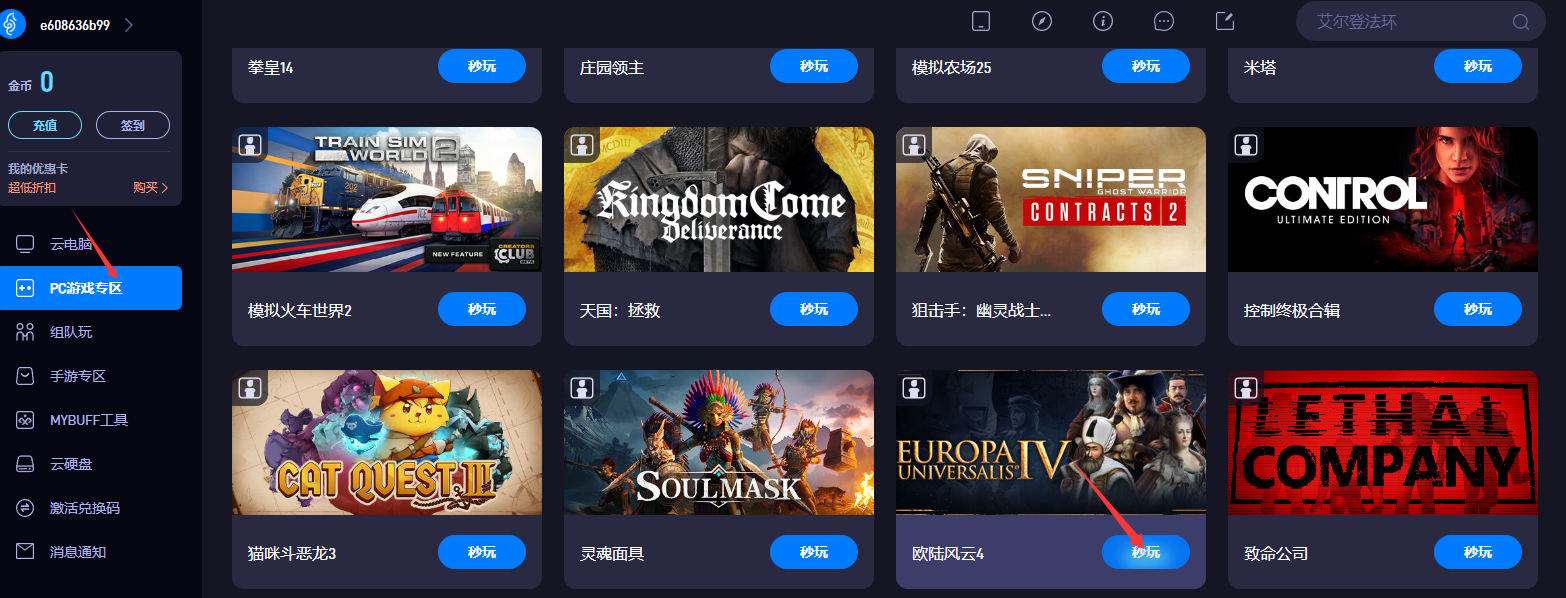Open the info circle icon

pos(1103,21)
